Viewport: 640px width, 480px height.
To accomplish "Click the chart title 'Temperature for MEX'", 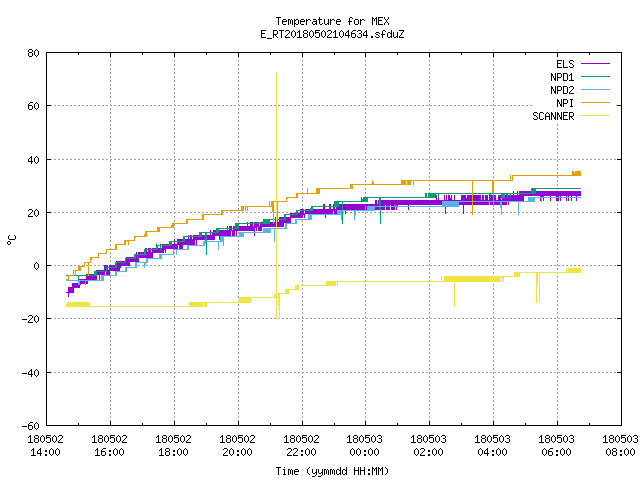I will click(332, 21).
